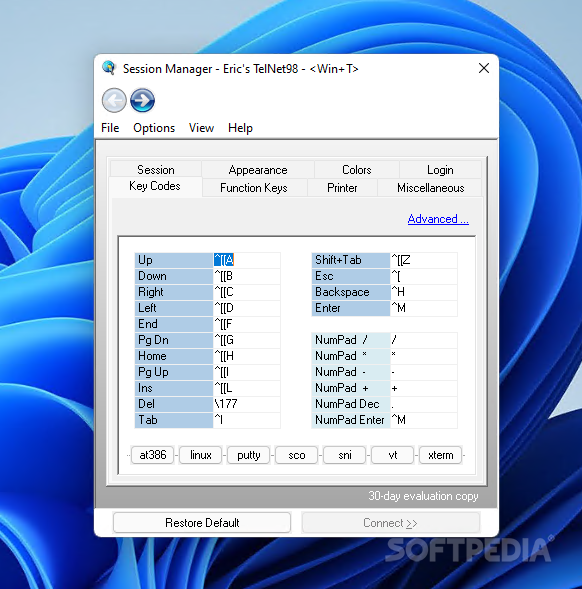
Task: Click the Pg Up key code field
Action: [246, 372]
